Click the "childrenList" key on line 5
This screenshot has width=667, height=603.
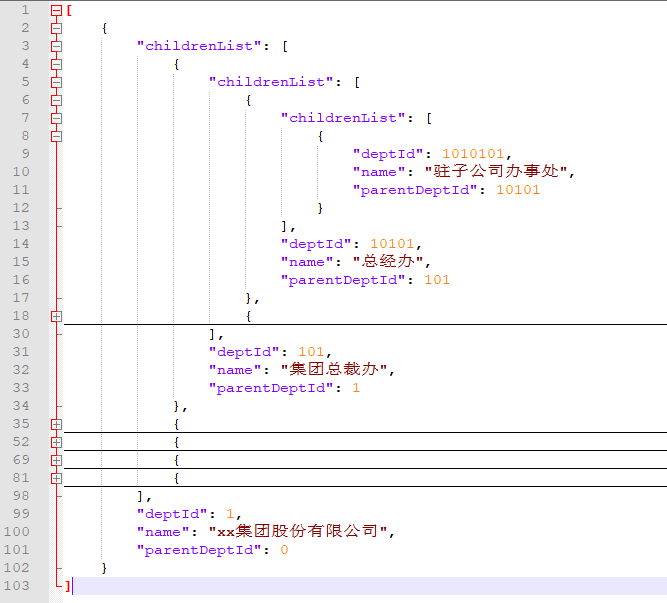tap(271, 82)
